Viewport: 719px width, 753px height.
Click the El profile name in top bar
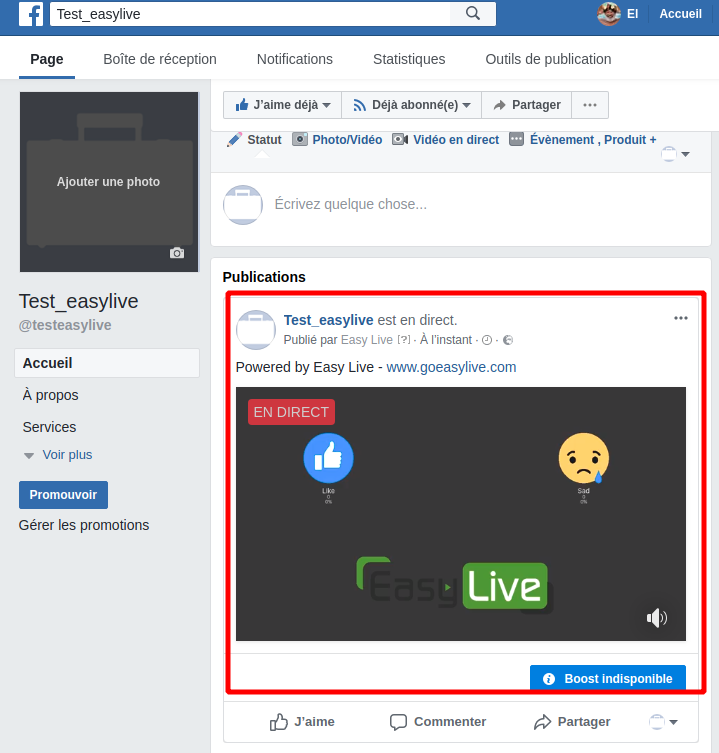pos(633,14)
